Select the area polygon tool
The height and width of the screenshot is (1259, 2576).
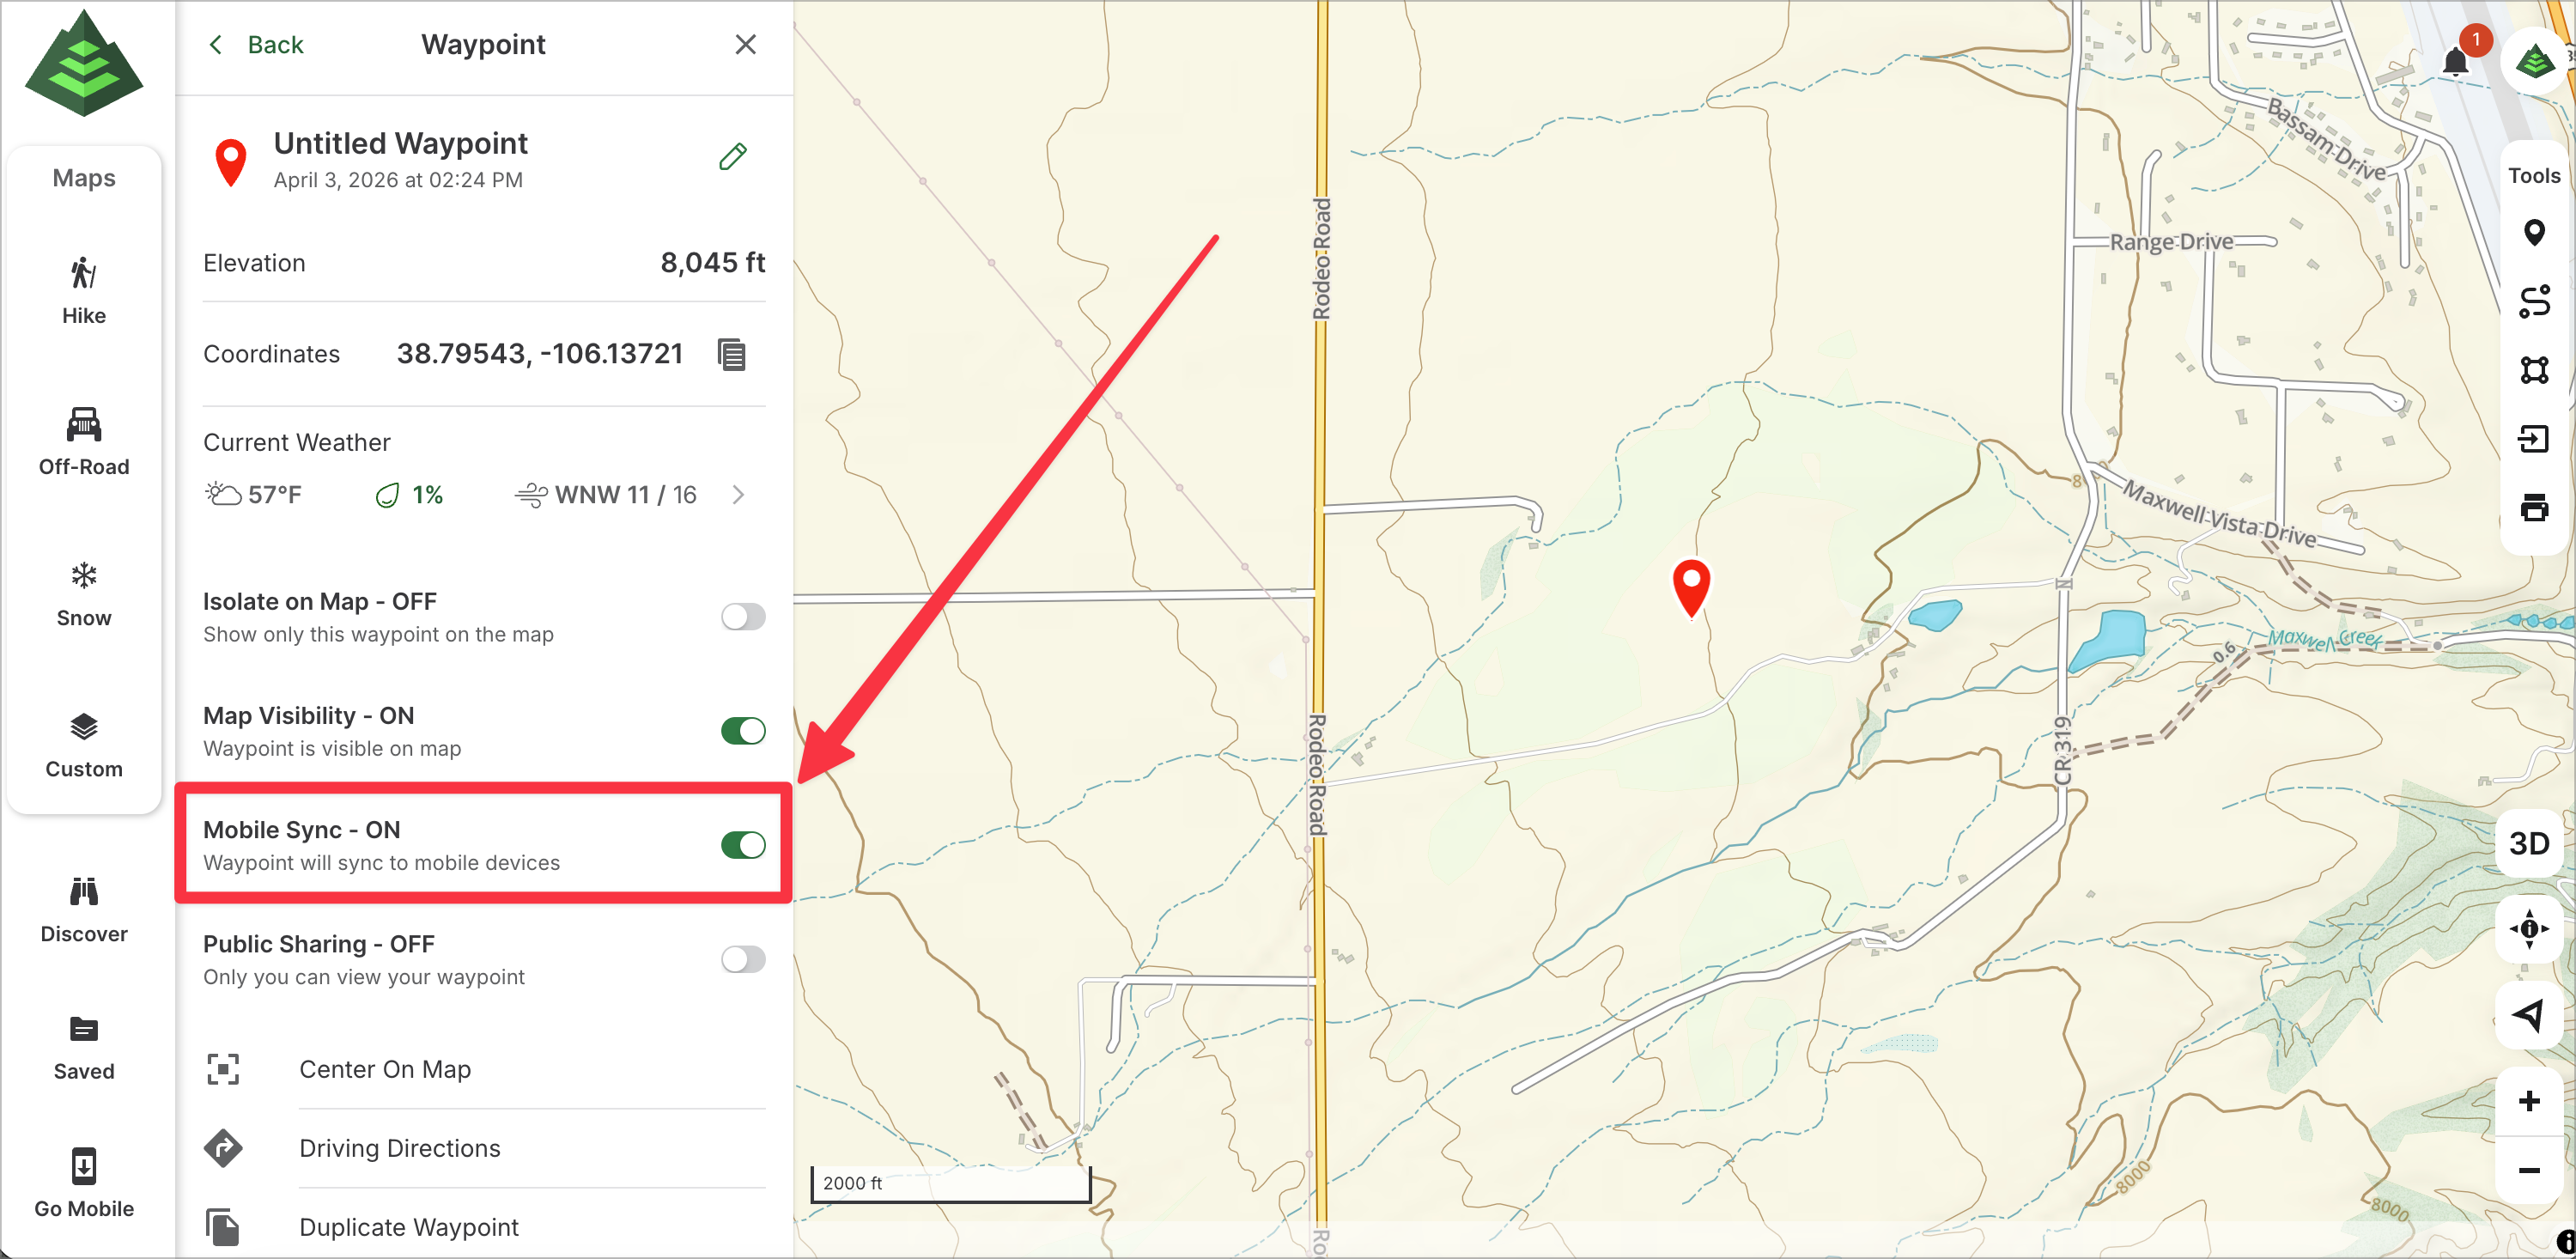[x=2533, y=370]
